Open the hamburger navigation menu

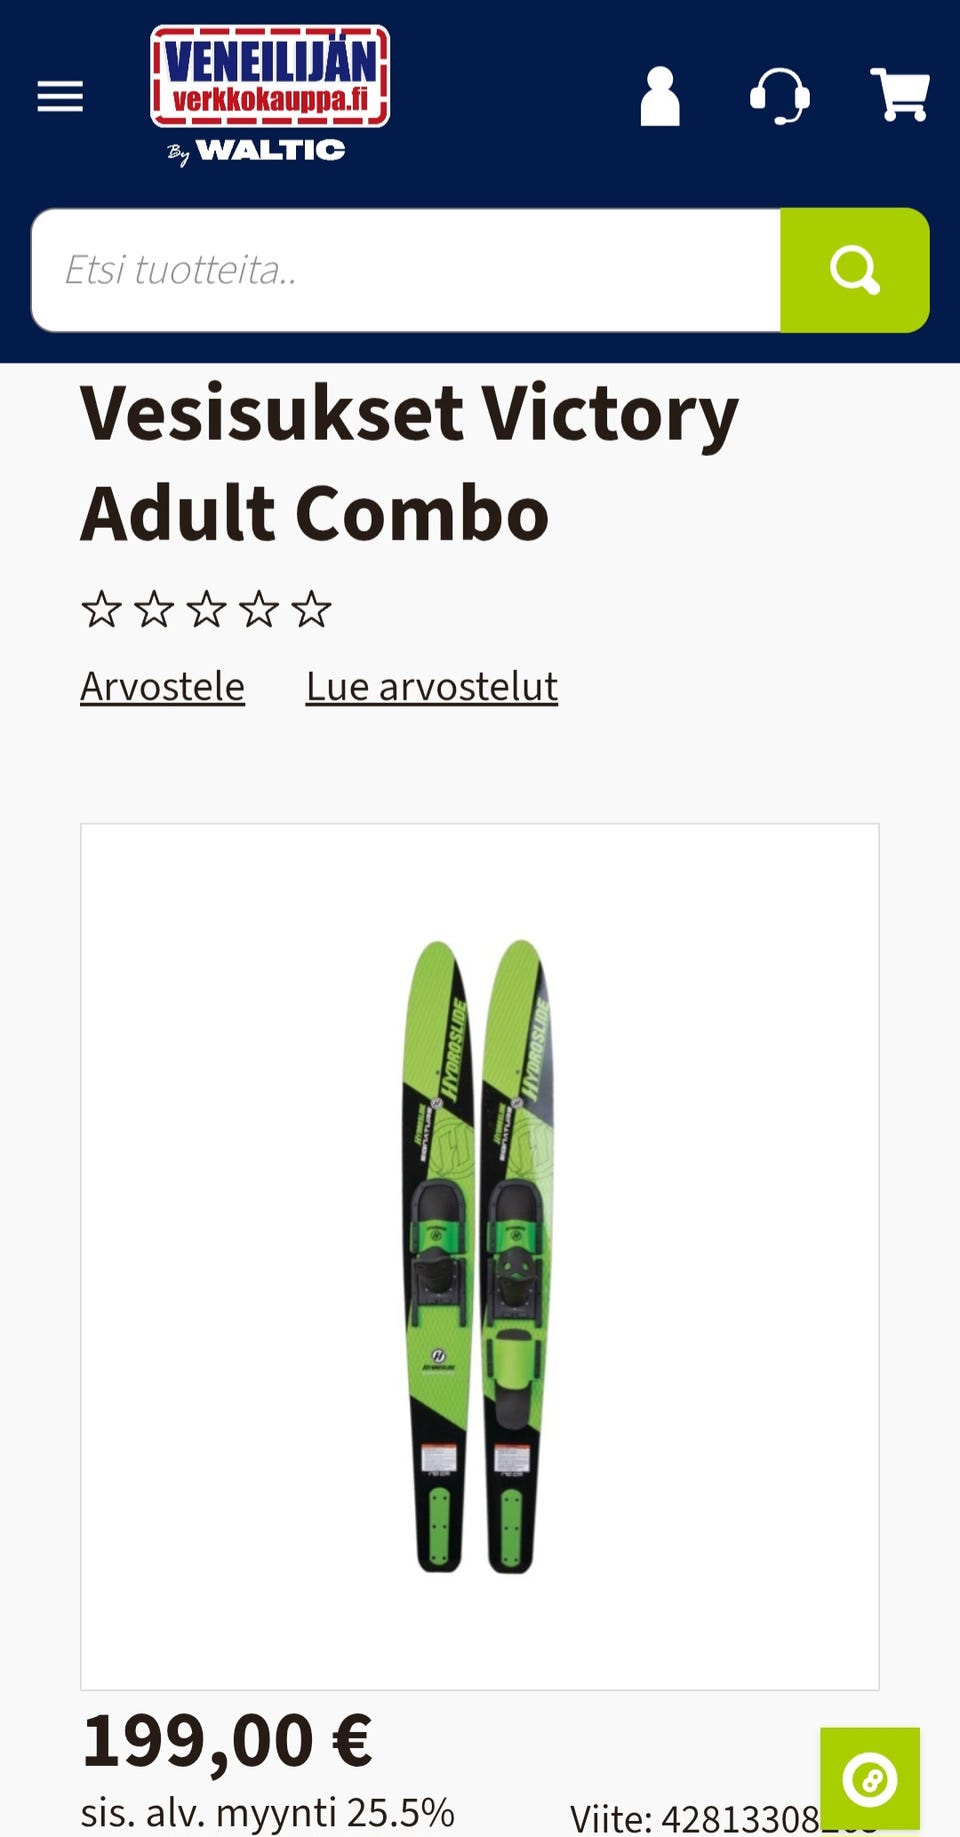[60, 97]
